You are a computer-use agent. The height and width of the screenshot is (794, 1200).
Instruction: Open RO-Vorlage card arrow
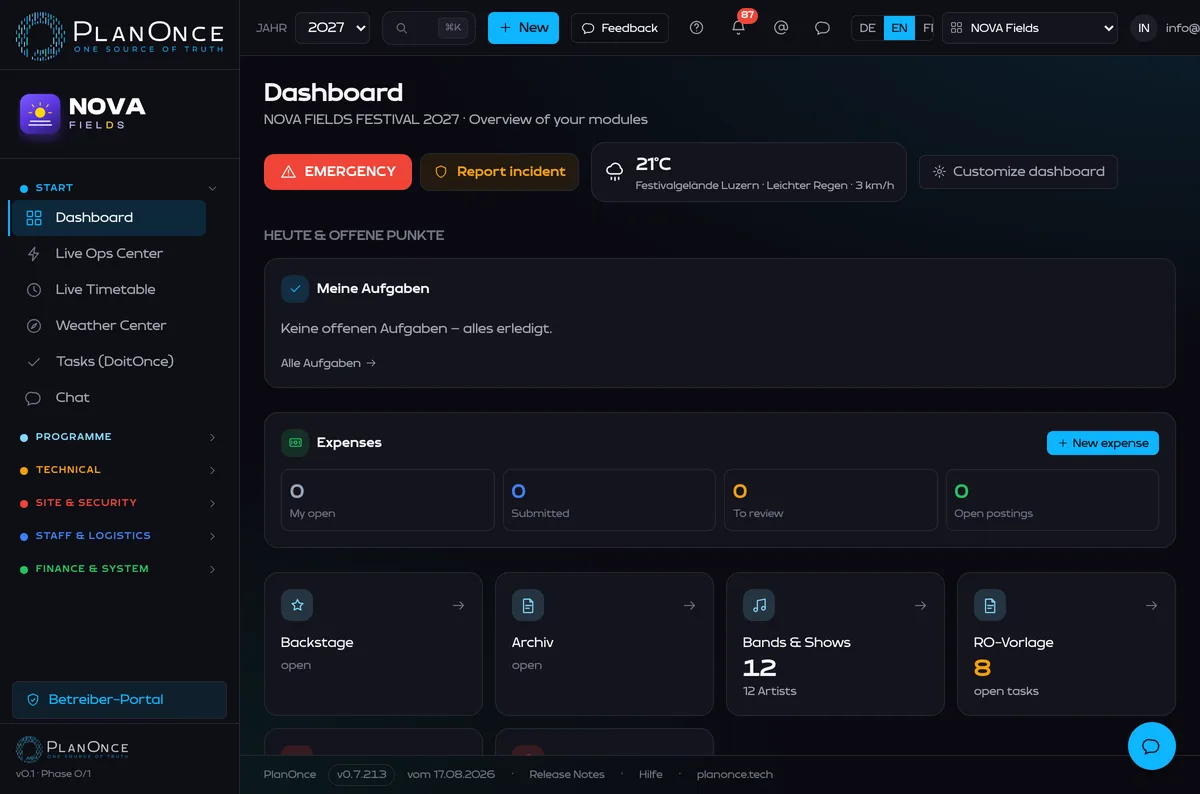(1151, 605)
